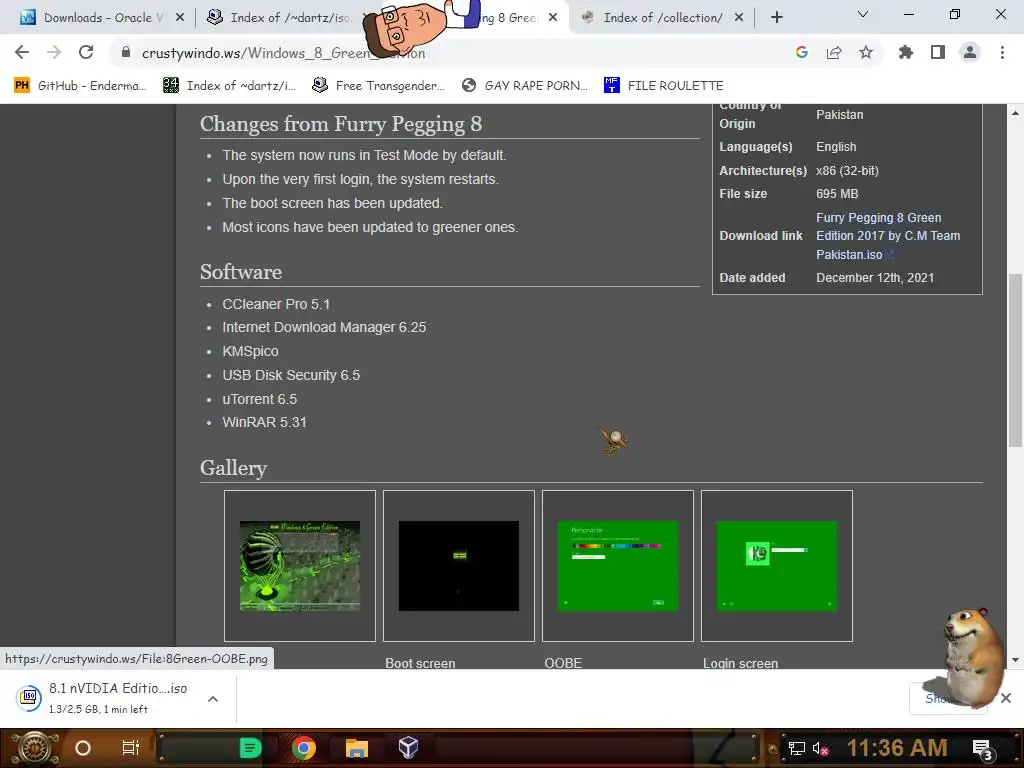Open Chrome three-dot menu
Viewport: 1024px width, 768px height.
[x=1002, y=52]
